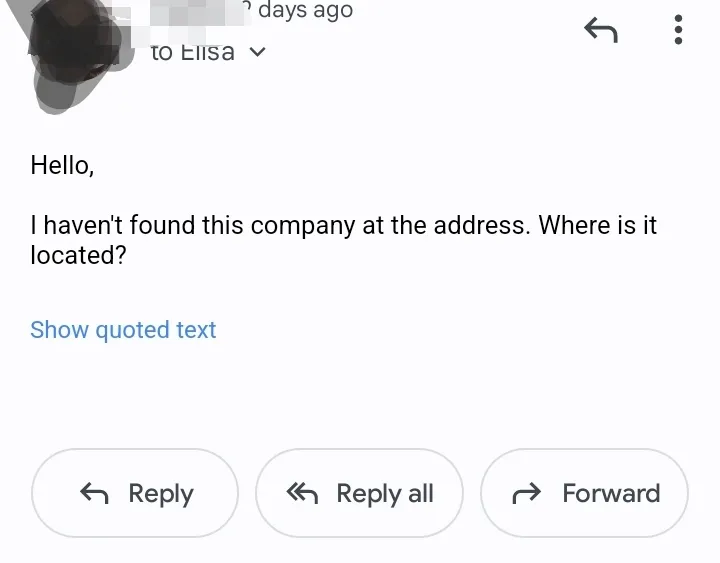Expand recipient details with the chevron near Elisa
The width and height of the screenshot is (720, 563).
tap(258, 52)
